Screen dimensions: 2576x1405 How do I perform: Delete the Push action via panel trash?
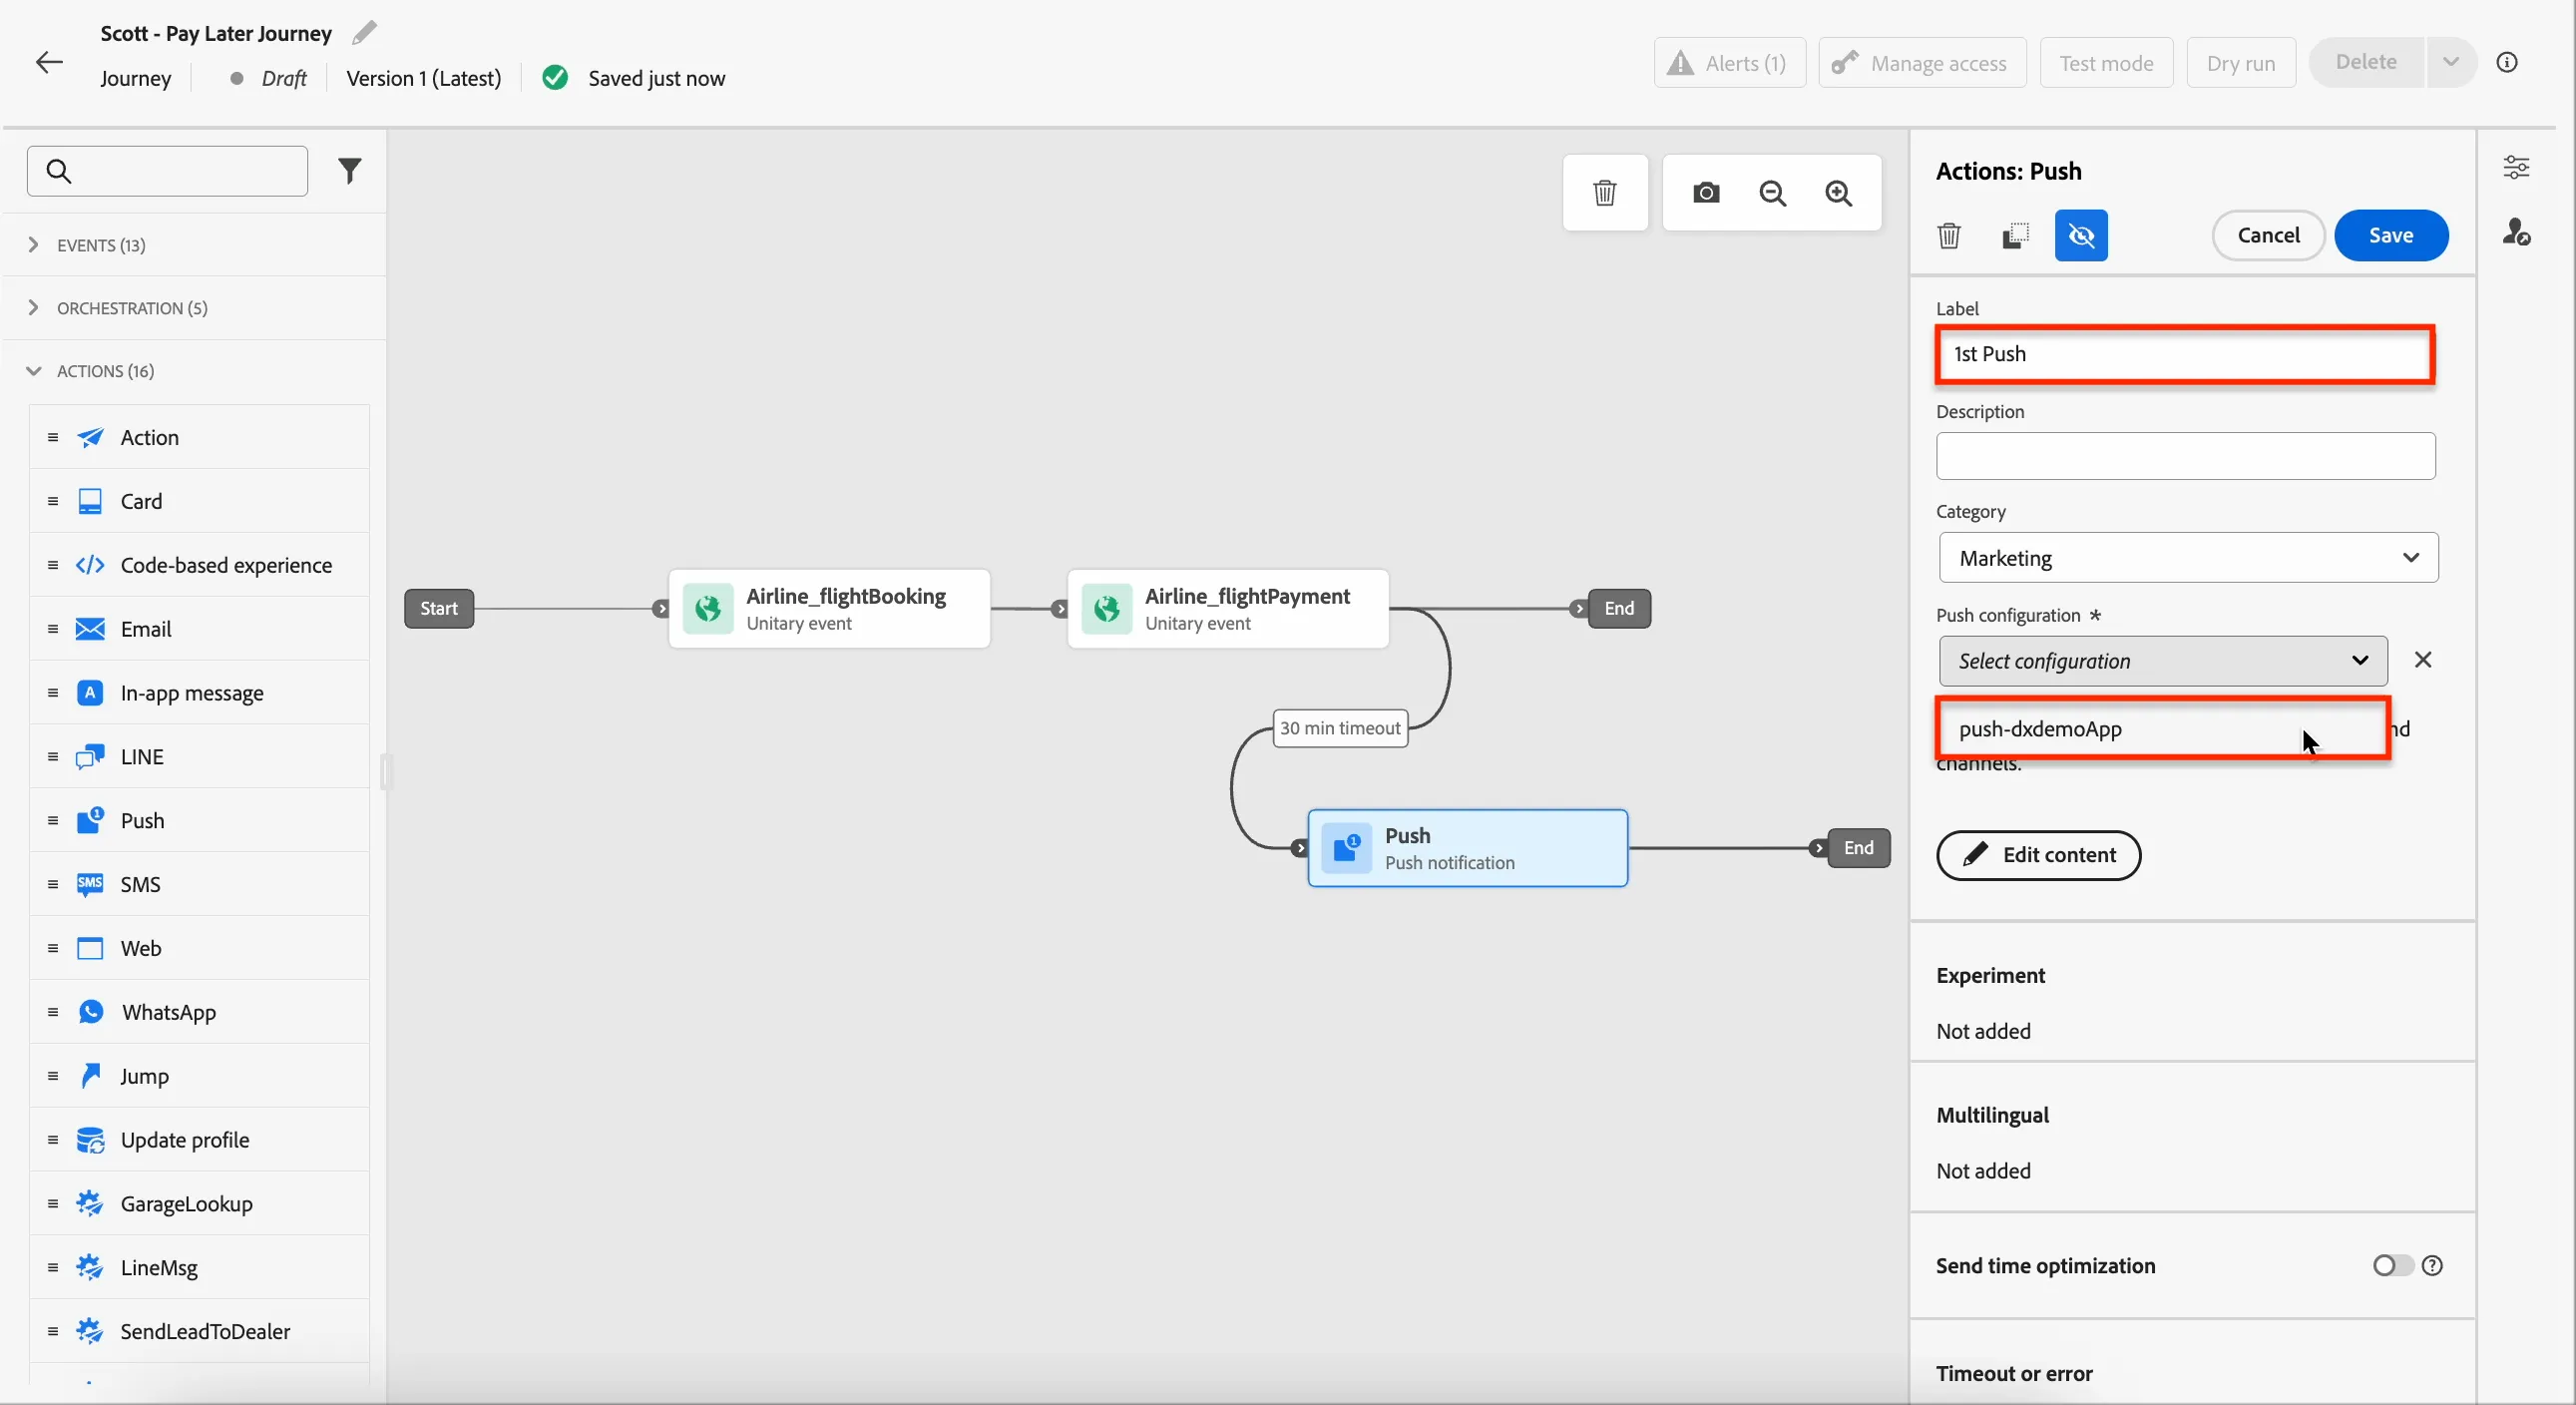1949,235
